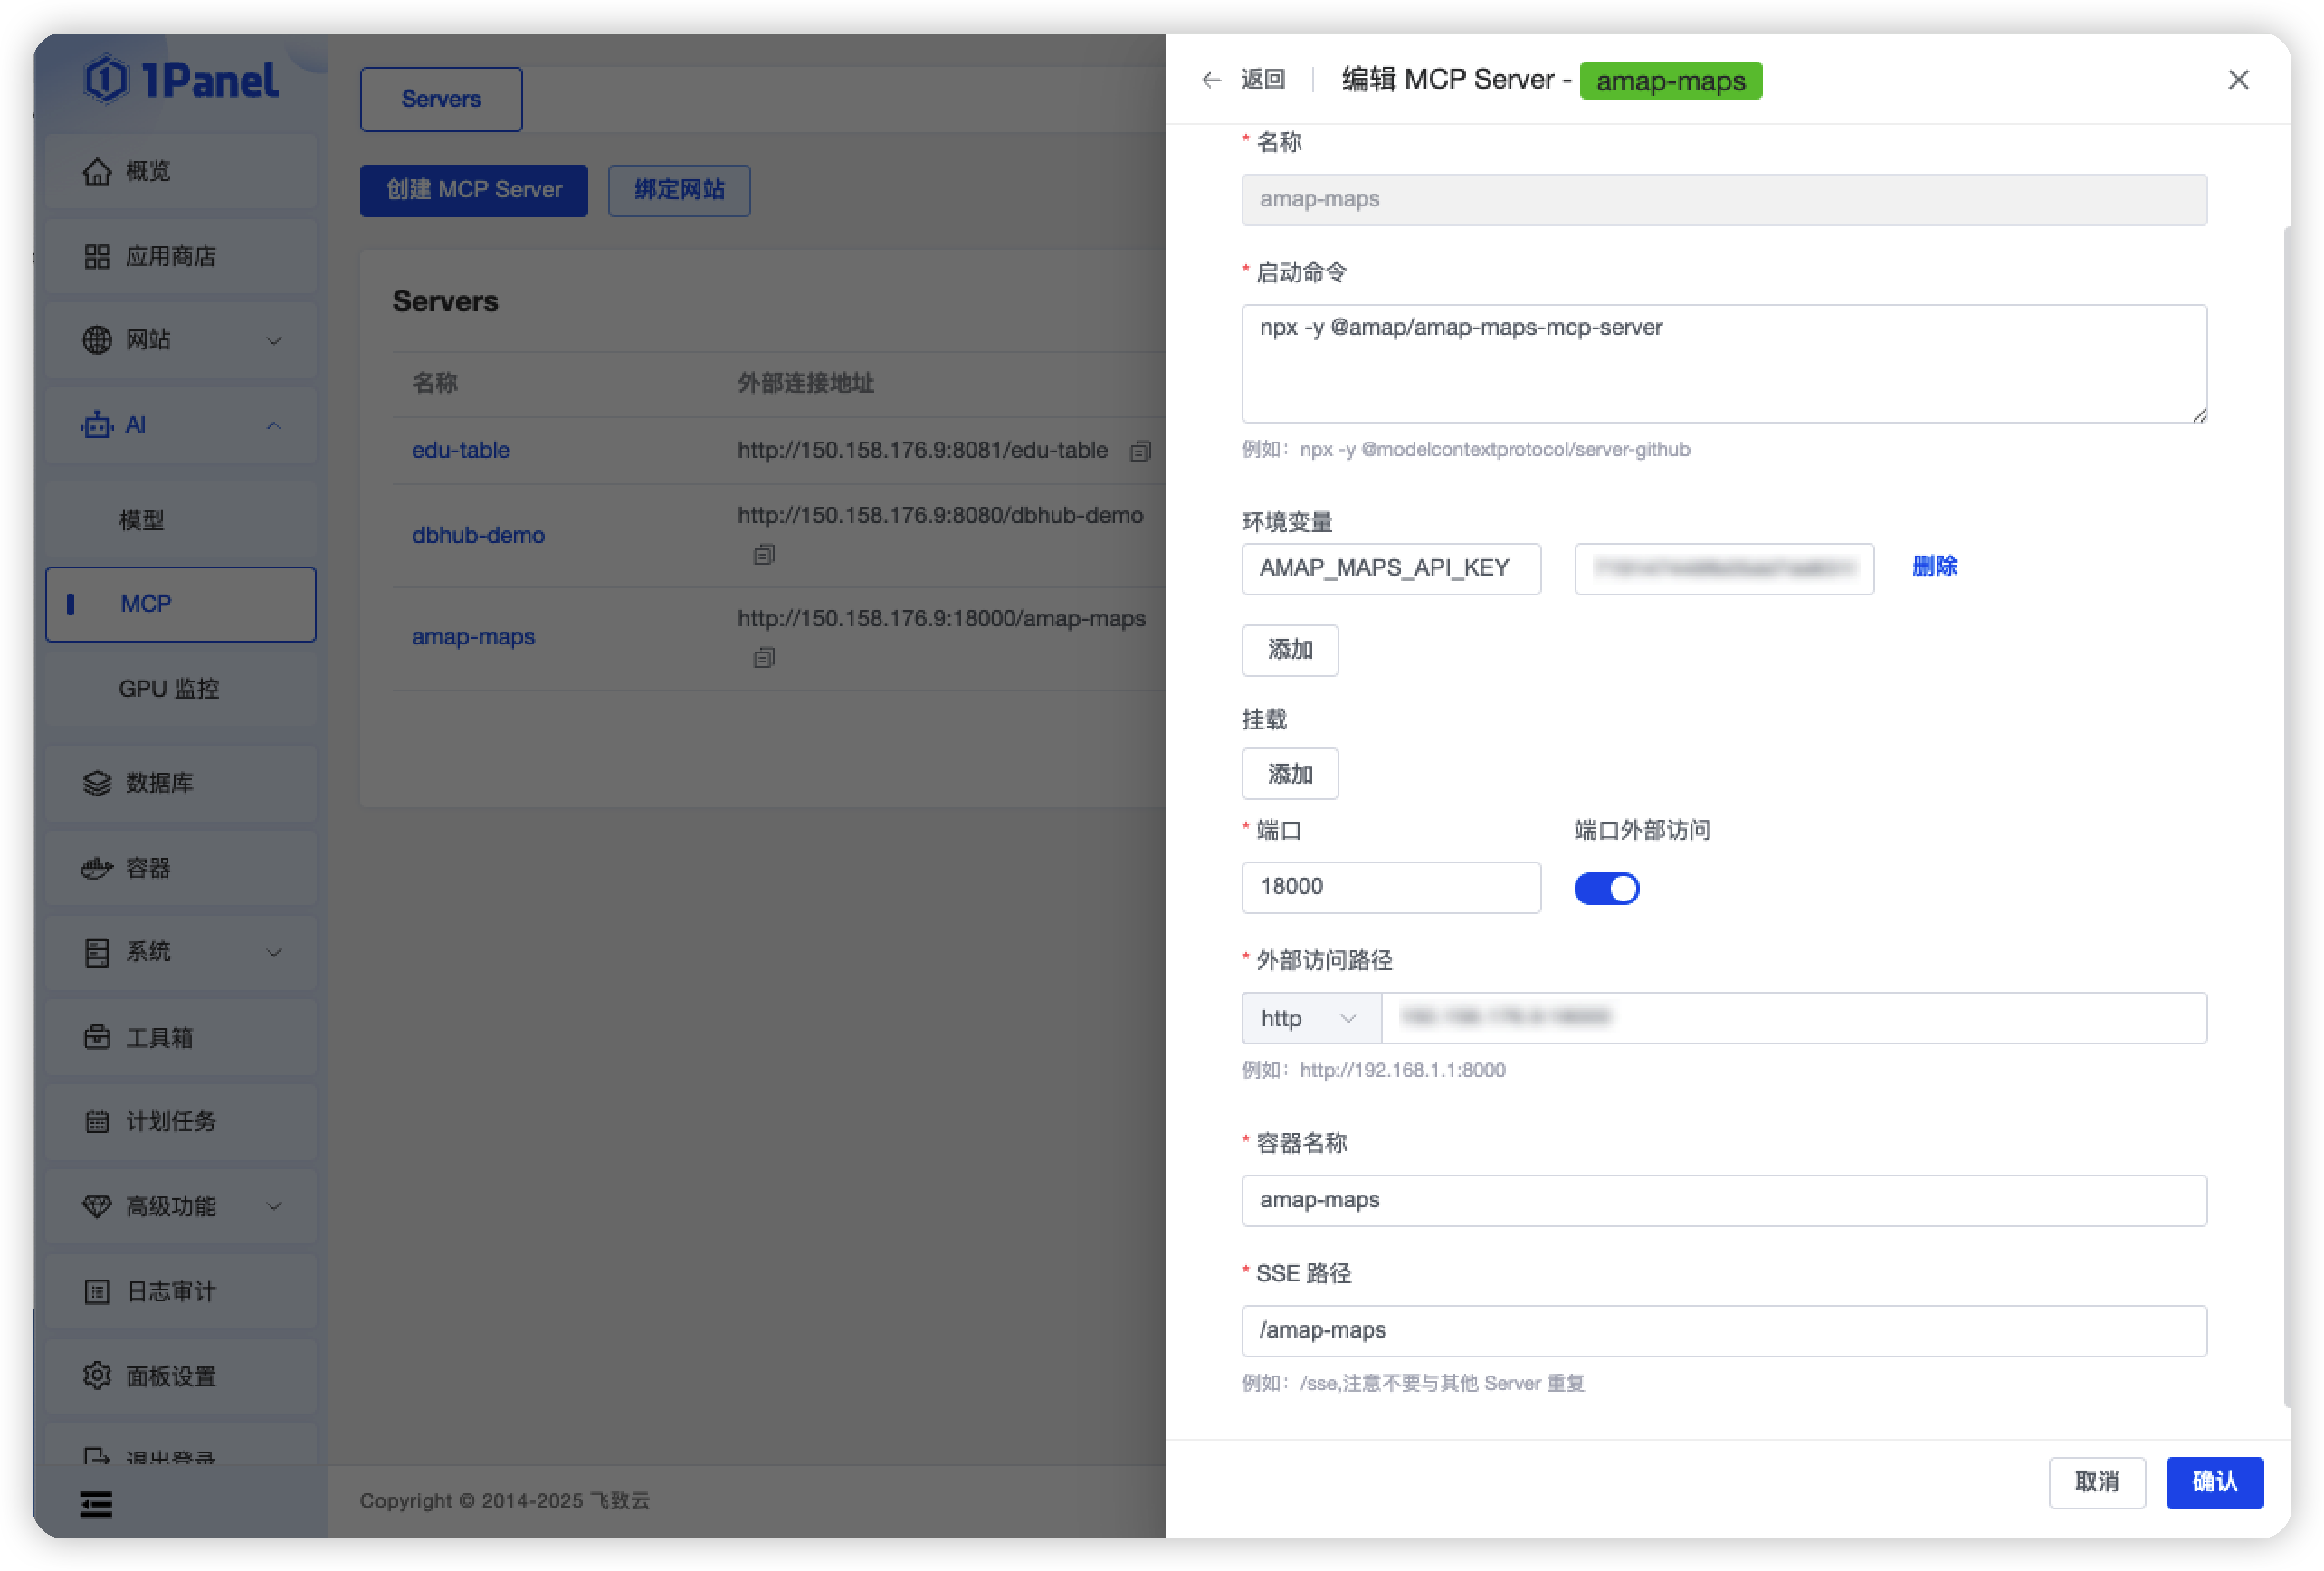The image size is (2324, 1571).
Task: Click the 数据库 database icon
Action: click(97, 783)
